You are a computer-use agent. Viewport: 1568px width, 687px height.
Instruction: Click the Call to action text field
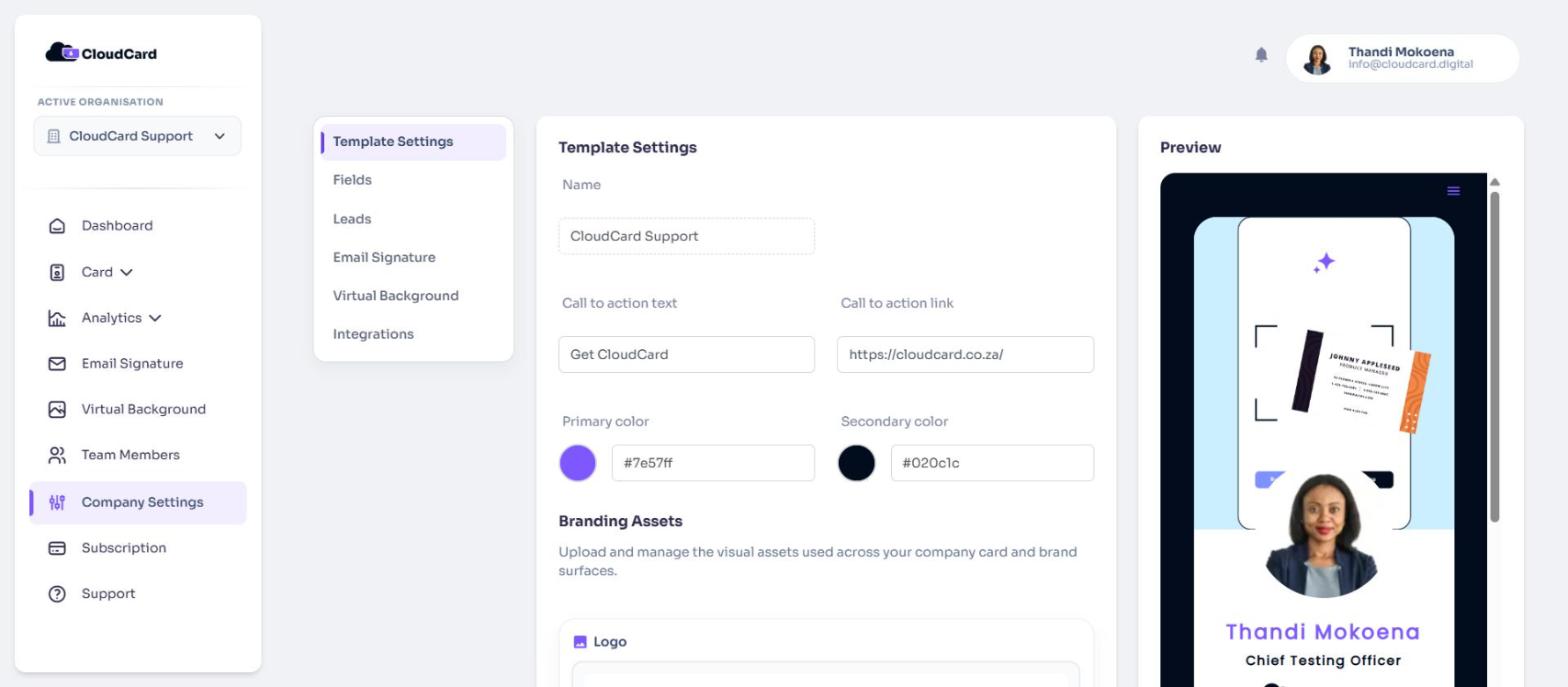point(686,355)
